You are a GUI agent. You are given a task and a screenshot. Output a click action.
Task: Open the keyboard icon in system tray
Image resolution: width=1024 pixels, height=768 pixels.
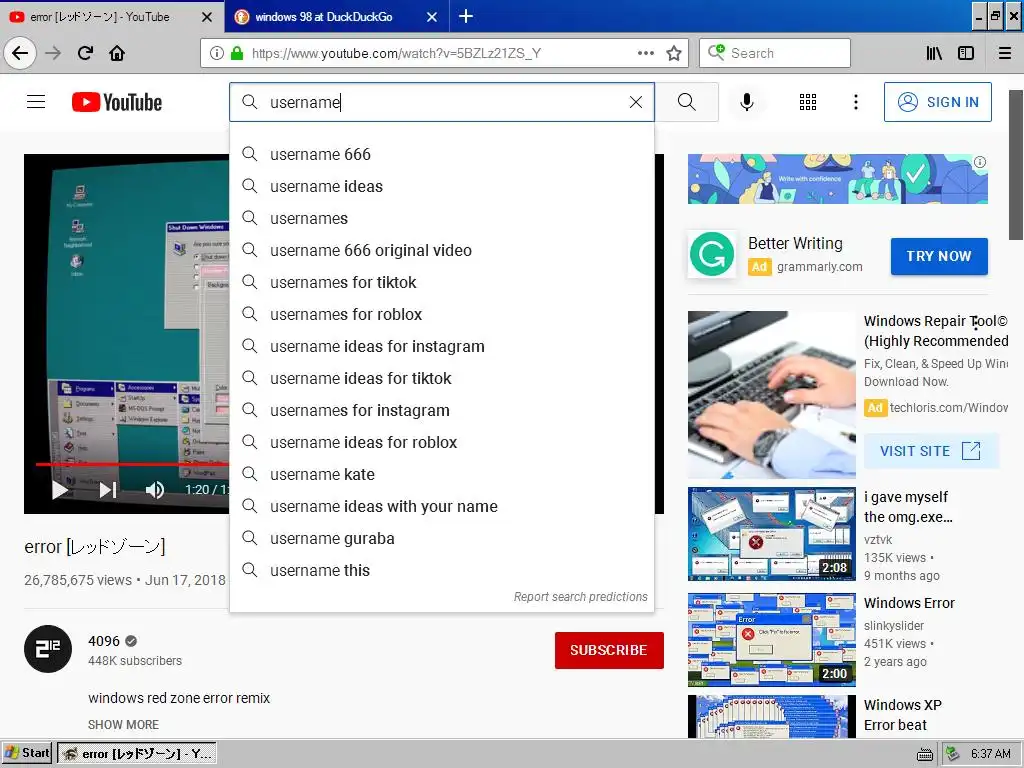coord(925,754)
